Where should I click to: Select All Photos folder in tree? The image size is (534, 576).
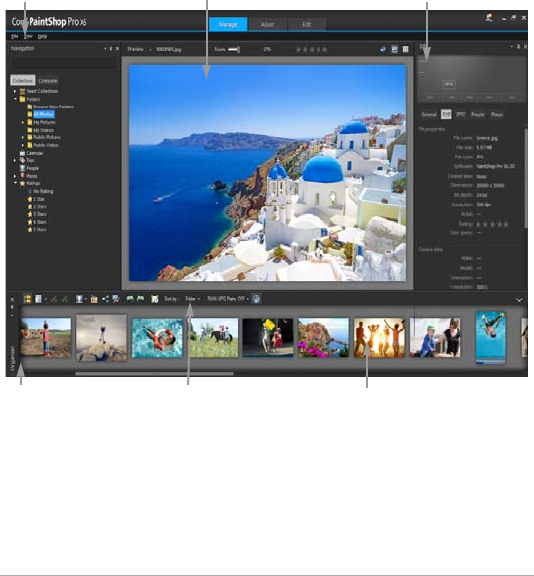tap(44, 114)
